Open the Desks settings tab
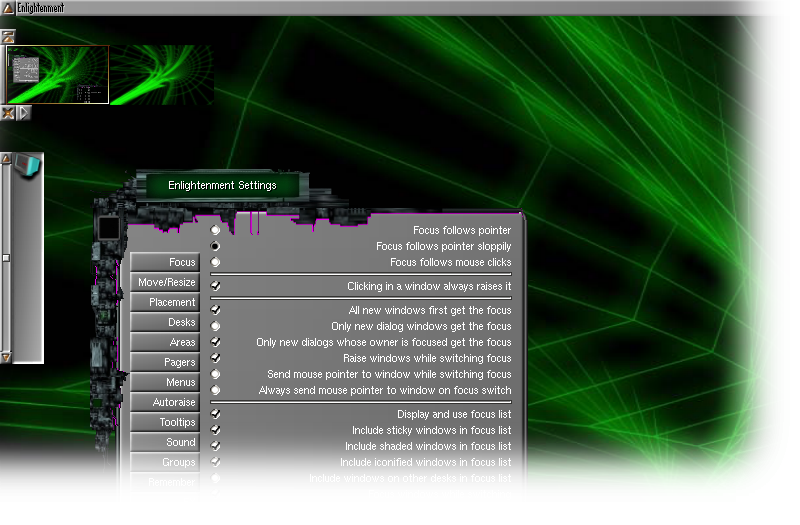 pos(165,322)
